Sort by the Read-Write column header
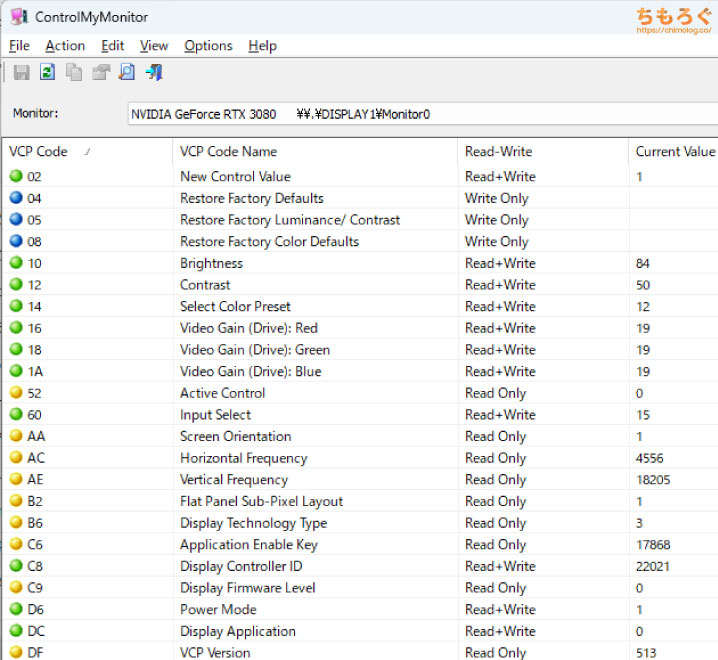Viewport: 718px width, 660px height. pos(543,152)
